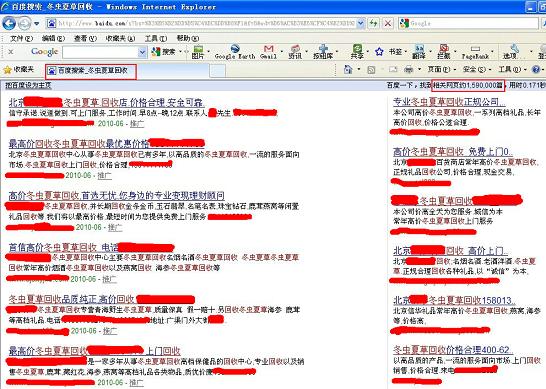Click the 图片 images toolbar icon
Viewport: 546px width, 389px height.
pyautogui.click(x=198, y=52)
